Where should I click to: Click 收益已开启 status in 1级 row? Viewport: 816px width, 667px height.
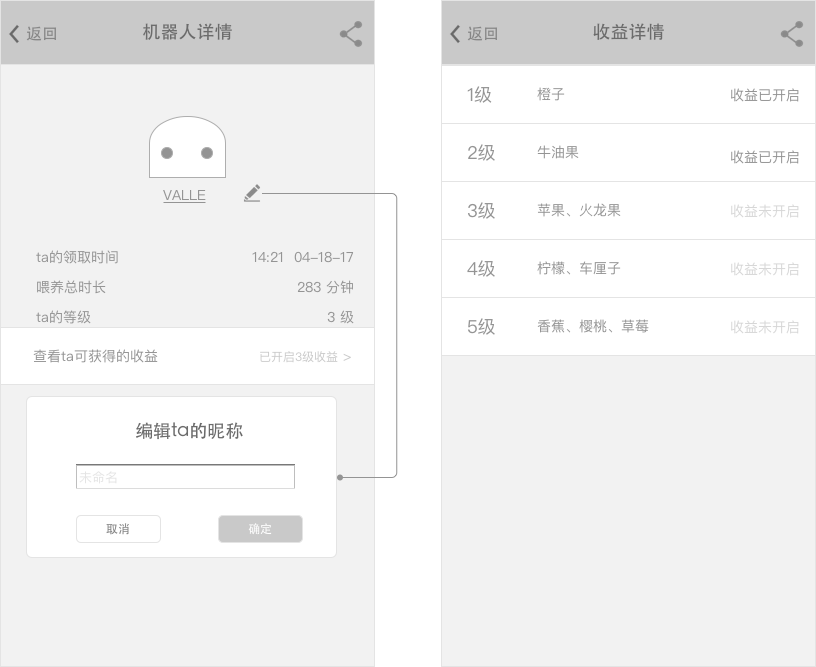tap(764, 95)
